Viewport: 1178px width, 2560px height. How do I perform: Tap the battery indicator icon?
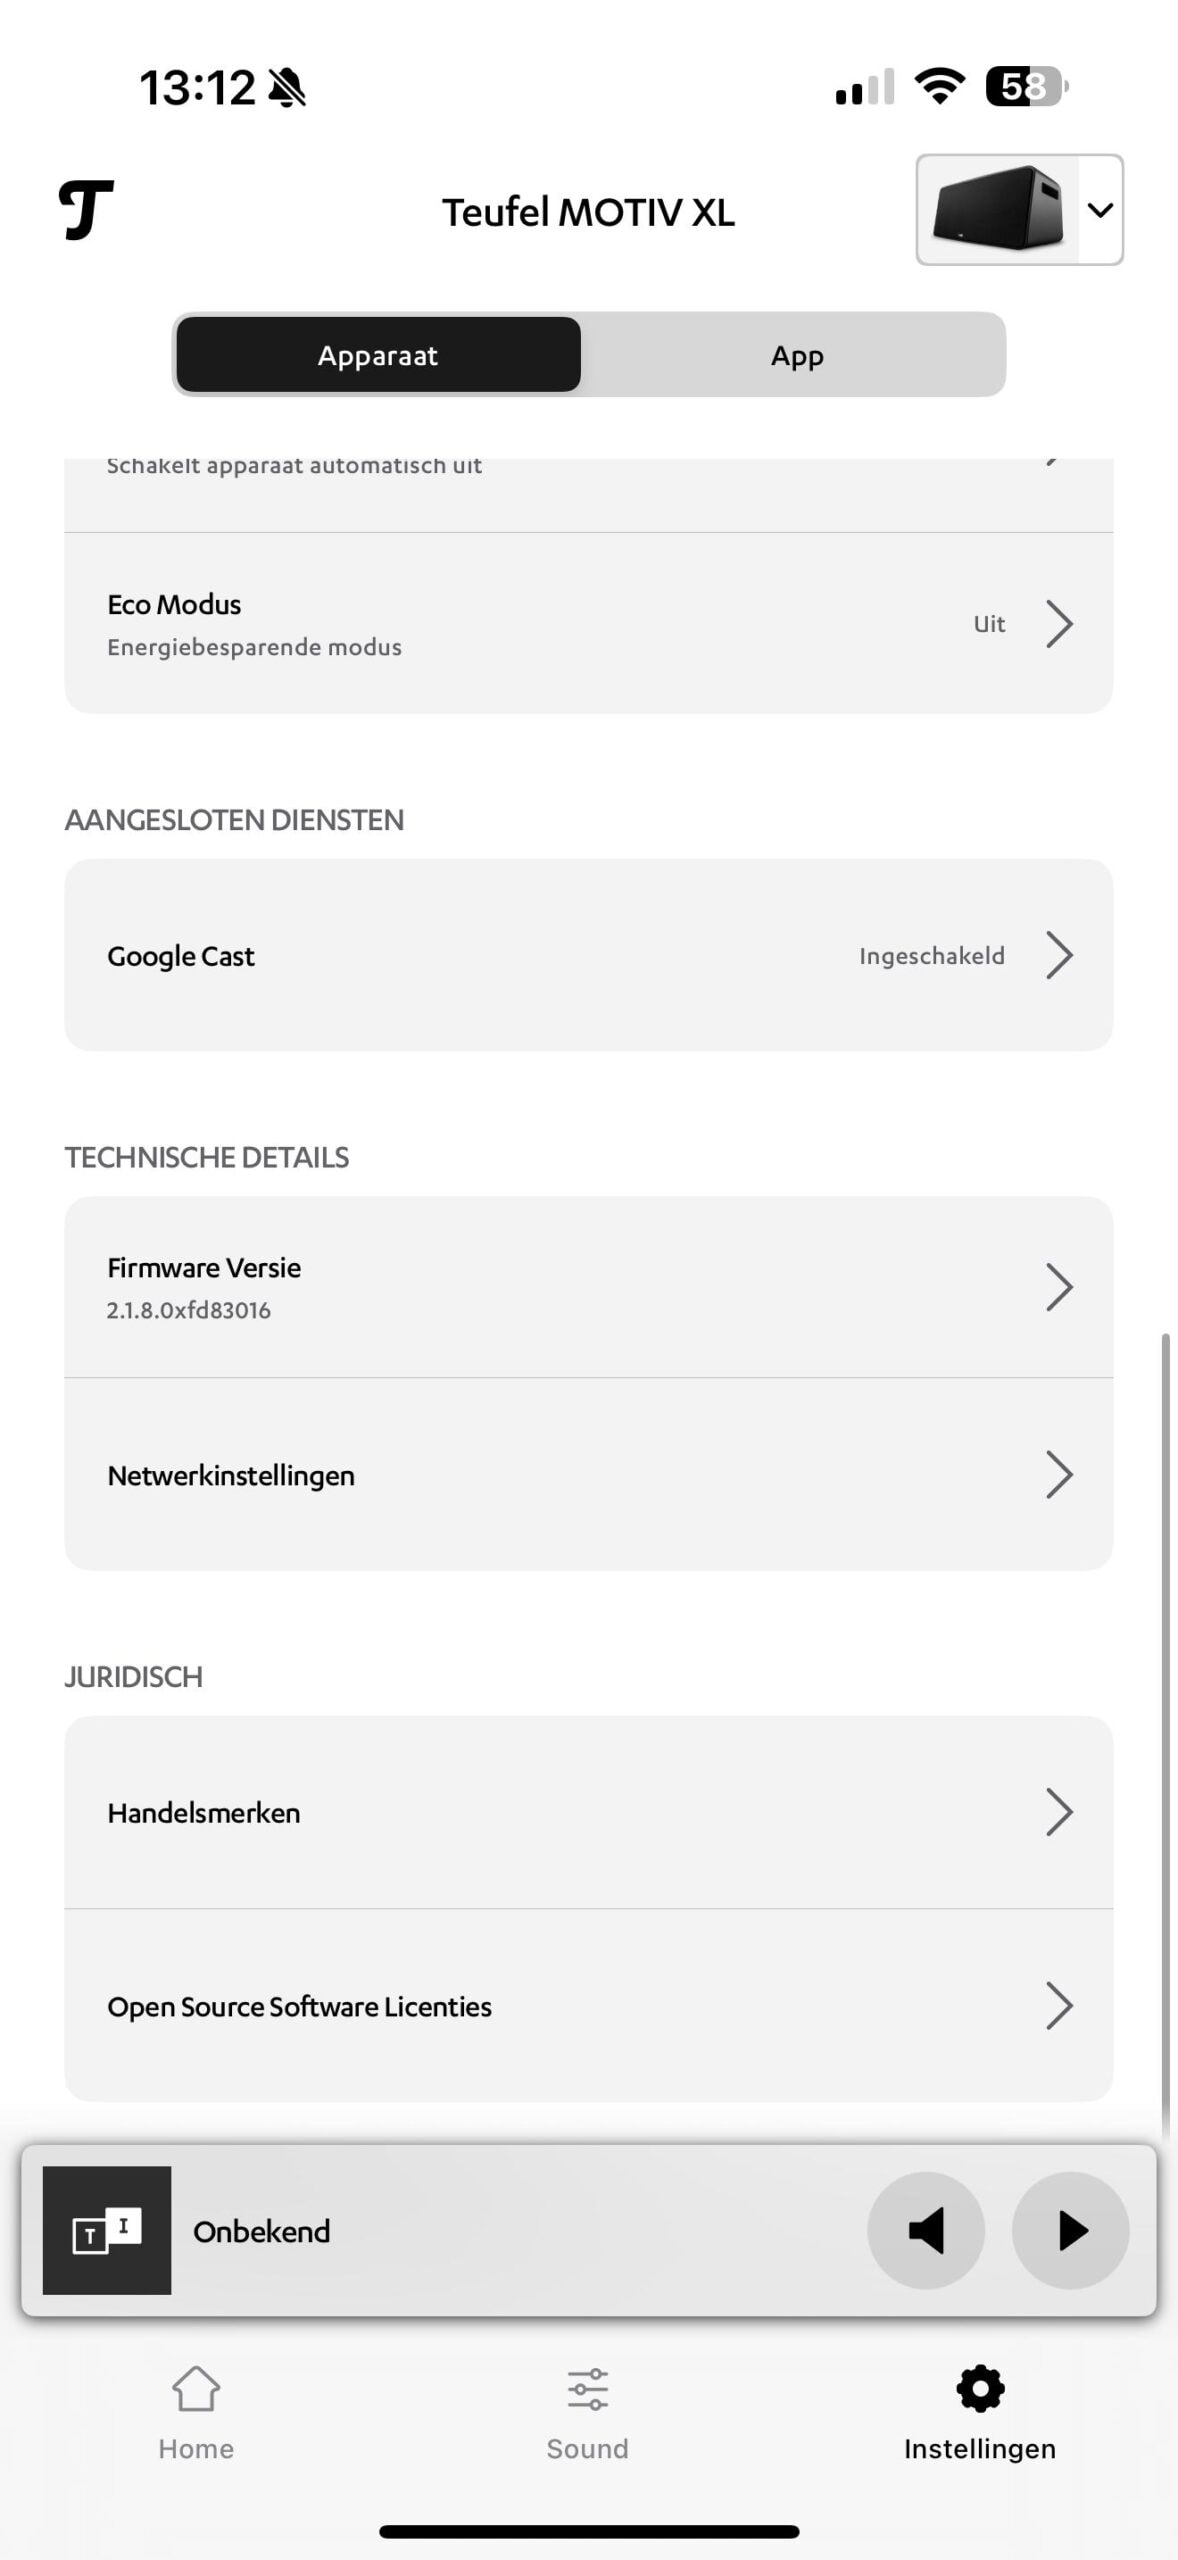click(x=1026, y=86)
